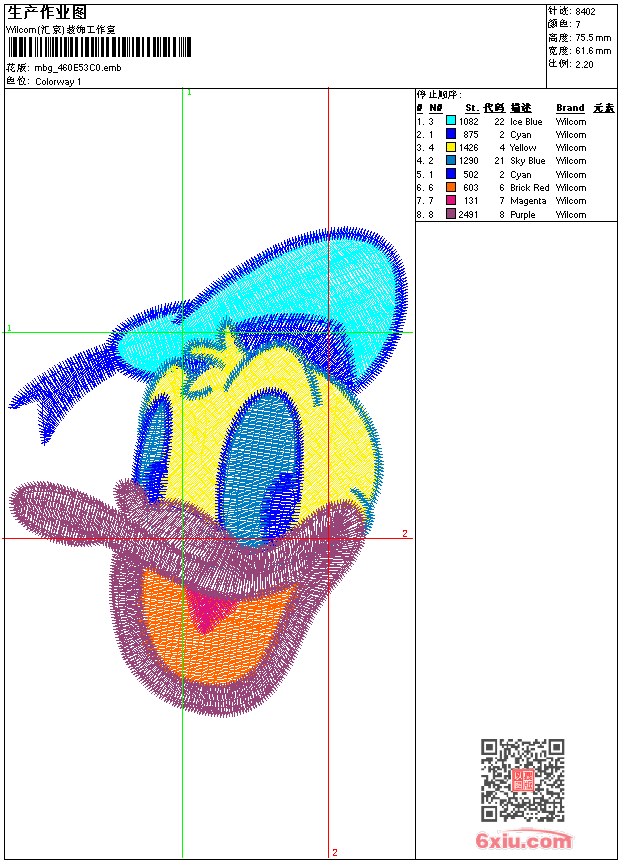Select the Yellow thread color swatch

pos(451,147)
